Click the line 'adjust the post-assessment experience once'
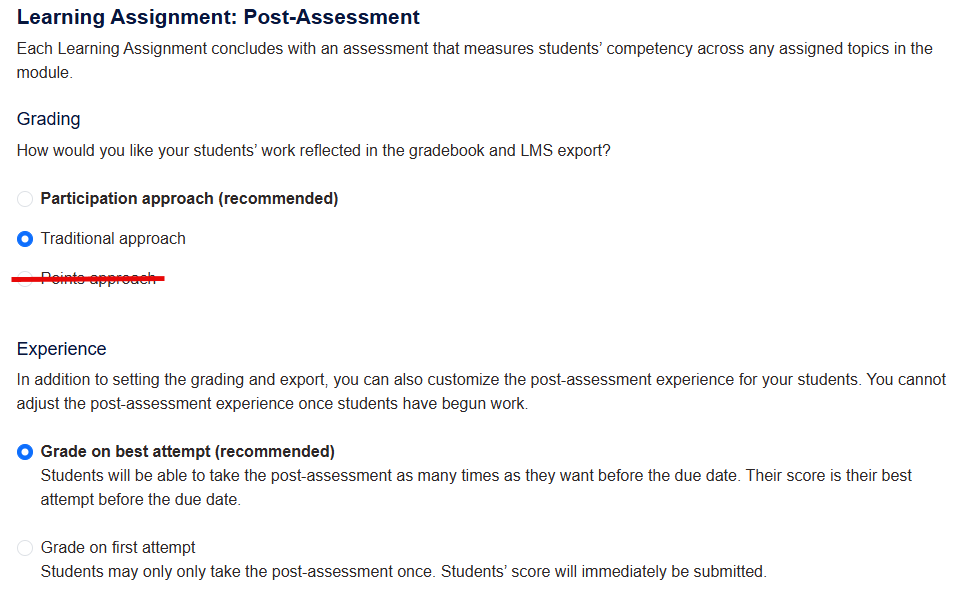 (x=272, y=404)
